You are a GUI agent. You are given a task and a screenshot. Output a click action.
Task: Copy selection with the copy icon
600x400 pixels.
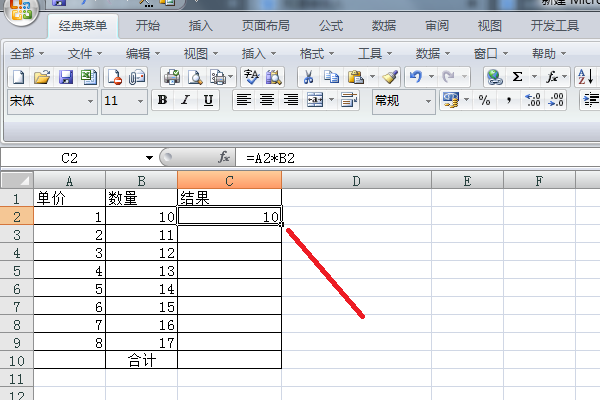tap(331, 77)
